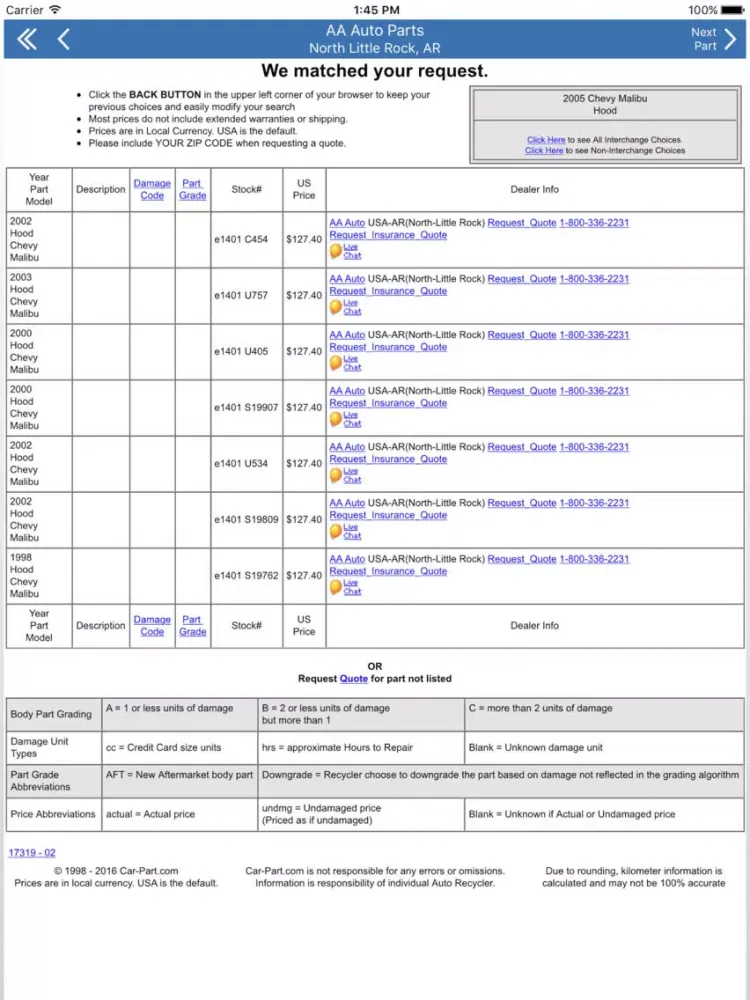Tap AFT = New Aftermarket body part
This screenshot has width=750, height=1000.
[180, 775]
